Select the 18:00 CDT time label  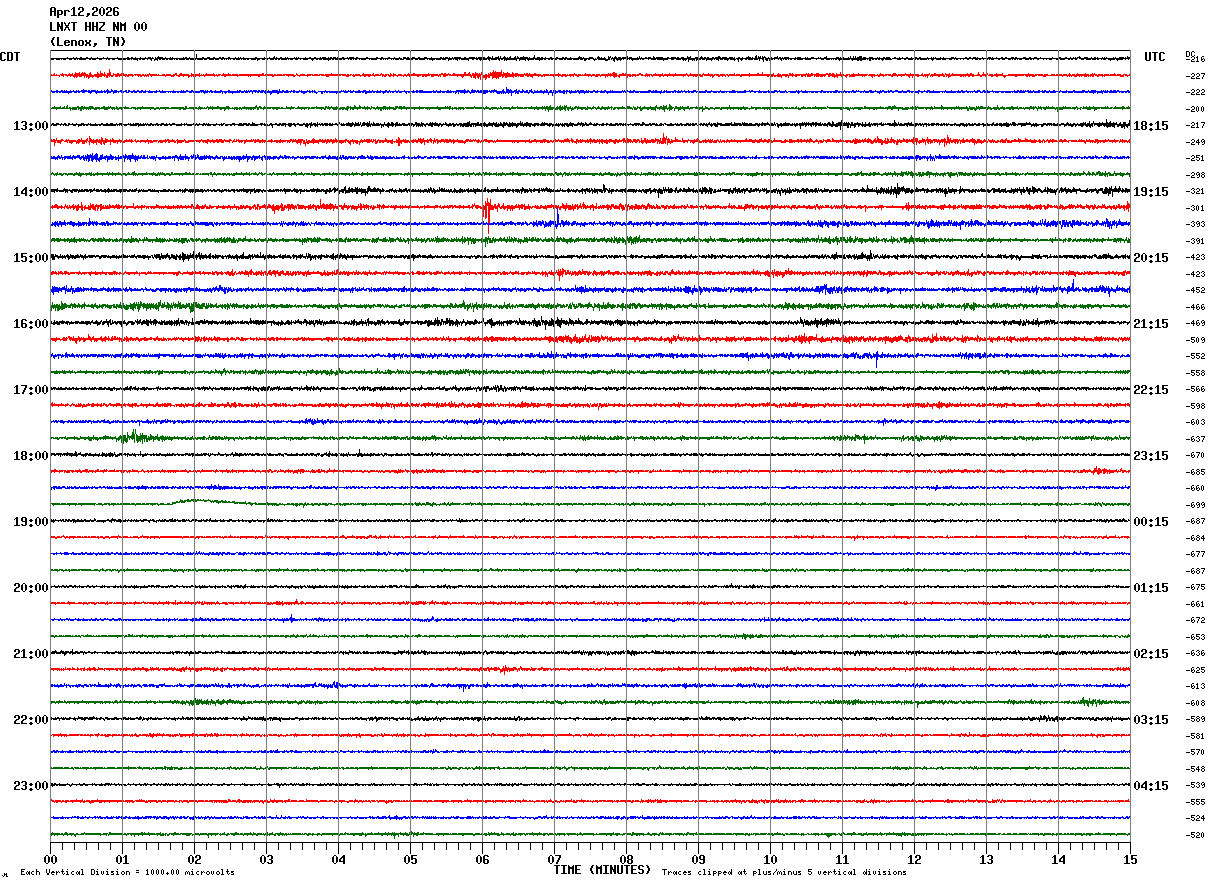[x=30, y=456]
